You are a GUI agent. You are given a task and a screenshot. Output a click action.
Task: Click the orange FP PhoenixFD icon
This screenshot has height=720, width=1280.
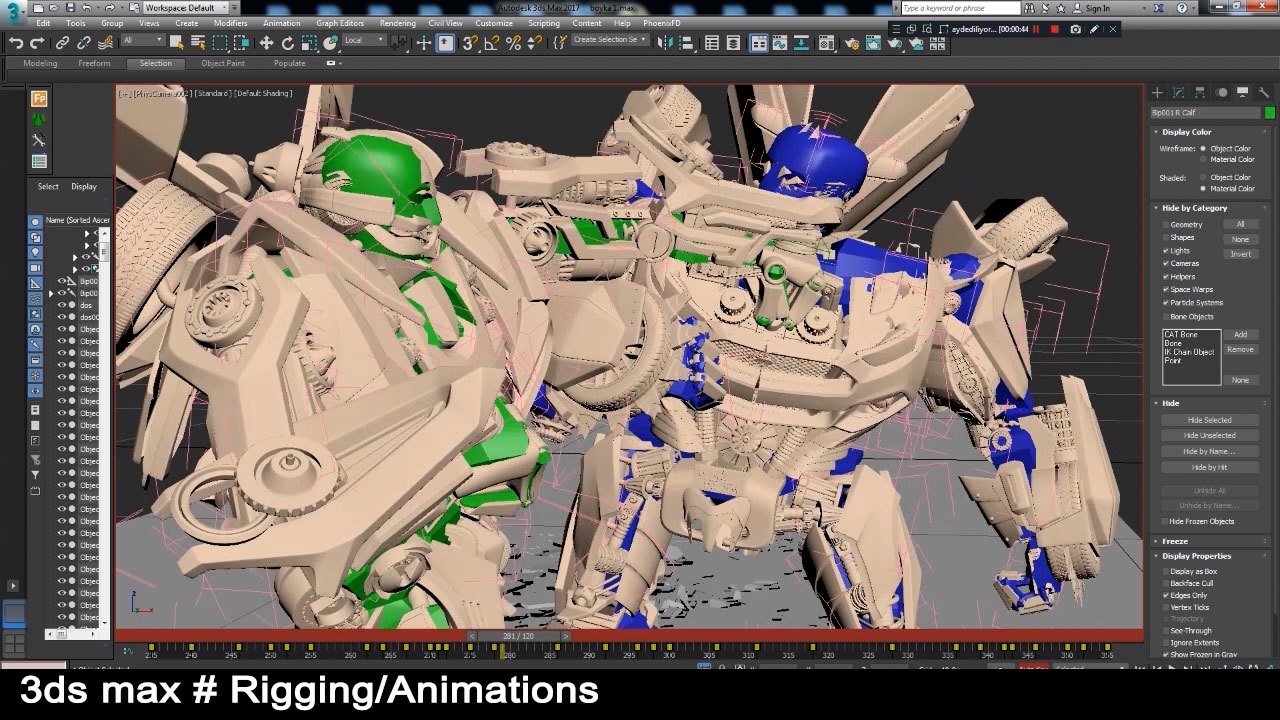click(x=39, y=98)
